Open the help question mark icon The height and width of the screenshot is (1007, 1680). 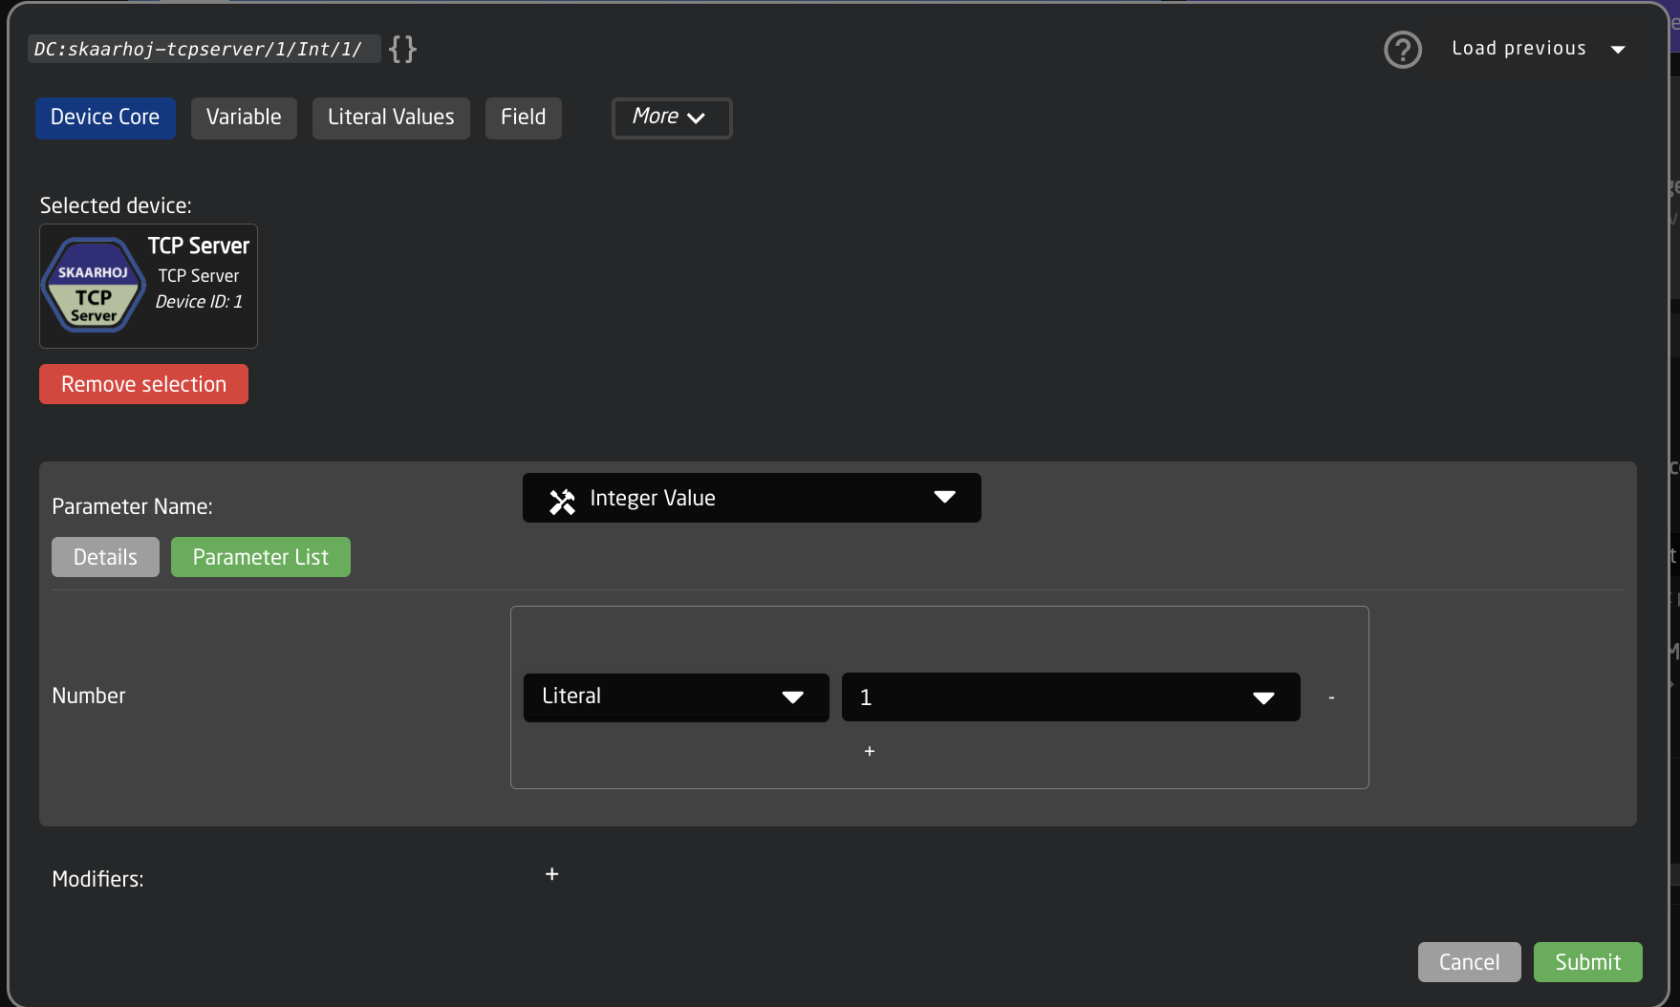point(1402,49)
